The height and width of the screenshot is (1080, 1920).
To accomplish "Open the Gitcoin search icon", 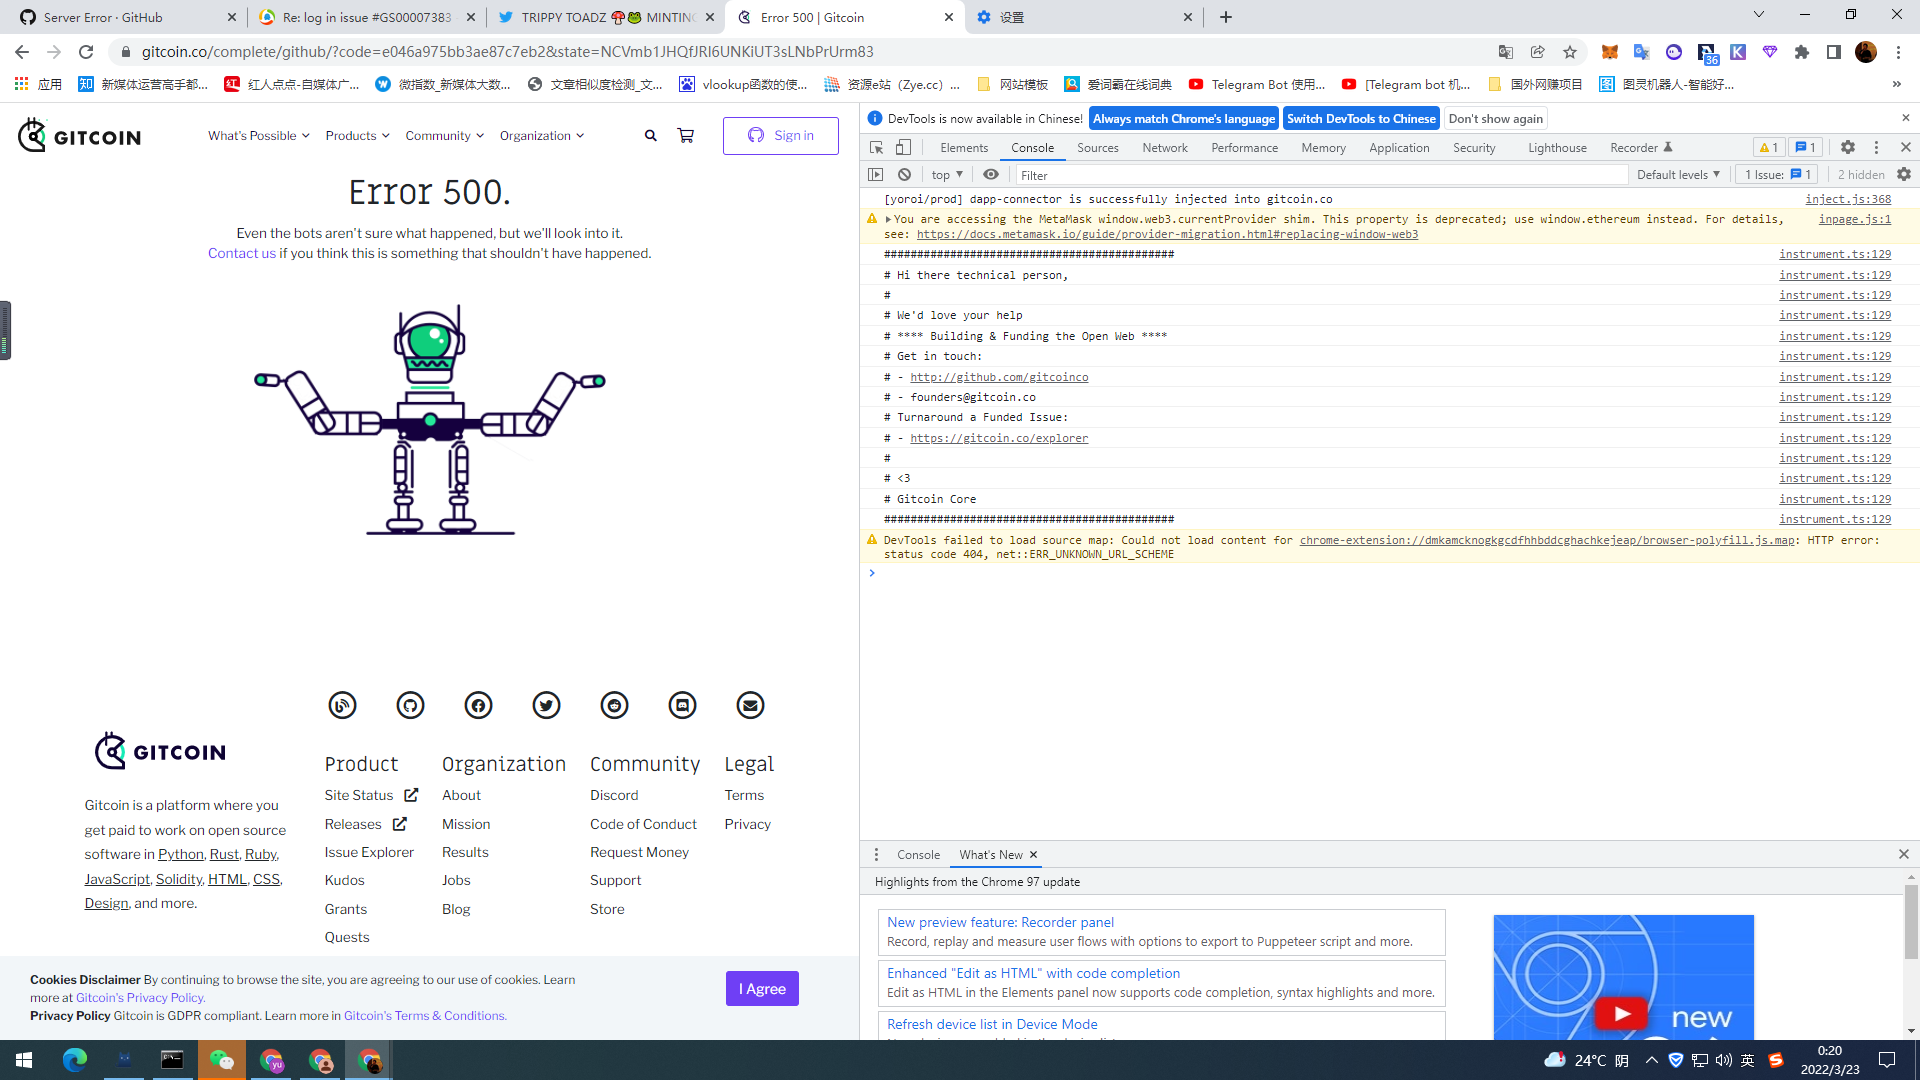I will point(651,136).
